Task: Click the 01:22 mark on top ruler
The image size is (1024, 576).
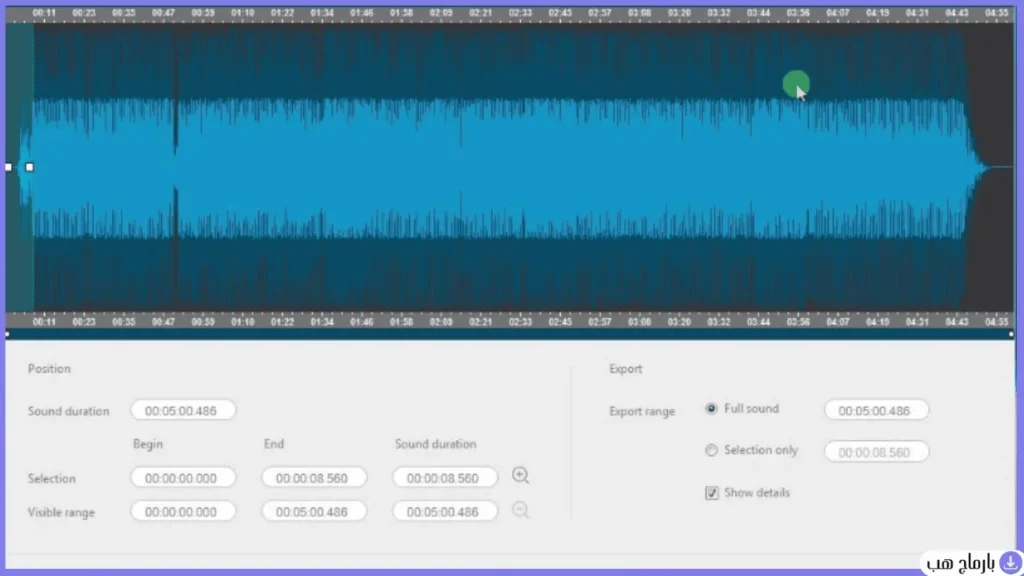Action: click(282, 13)
